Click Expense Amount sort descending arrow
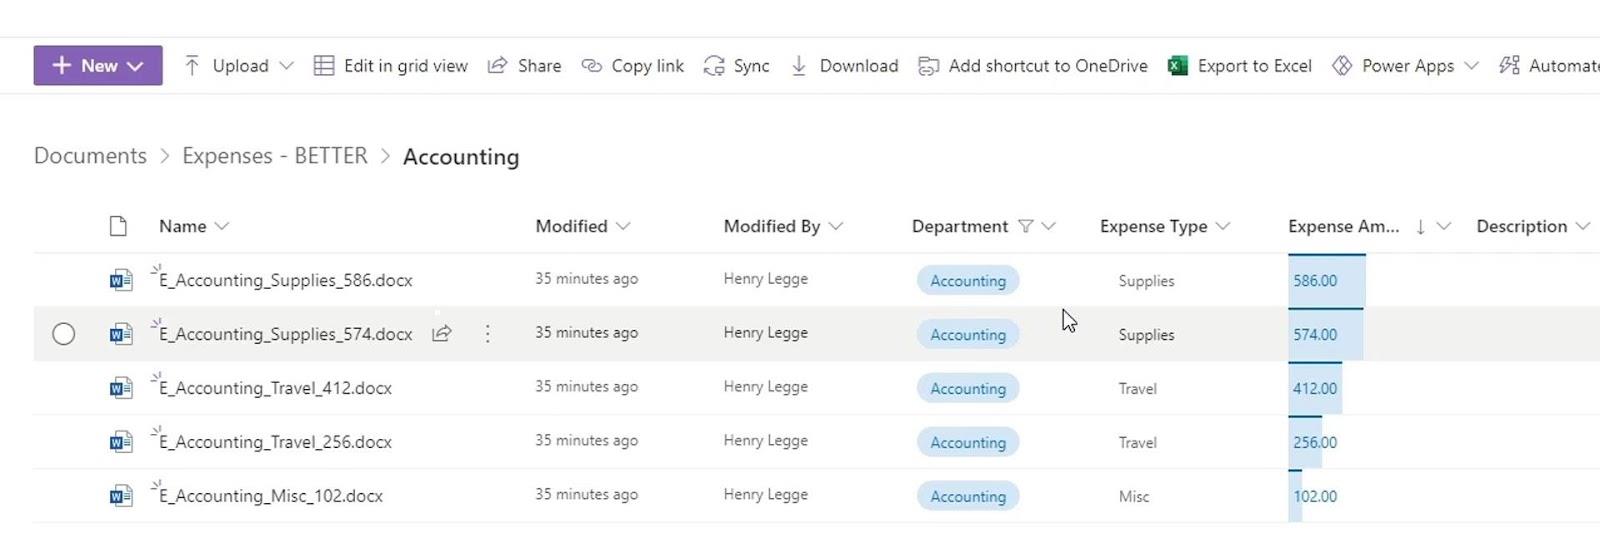1600x558 pixels. [1420, 227]
